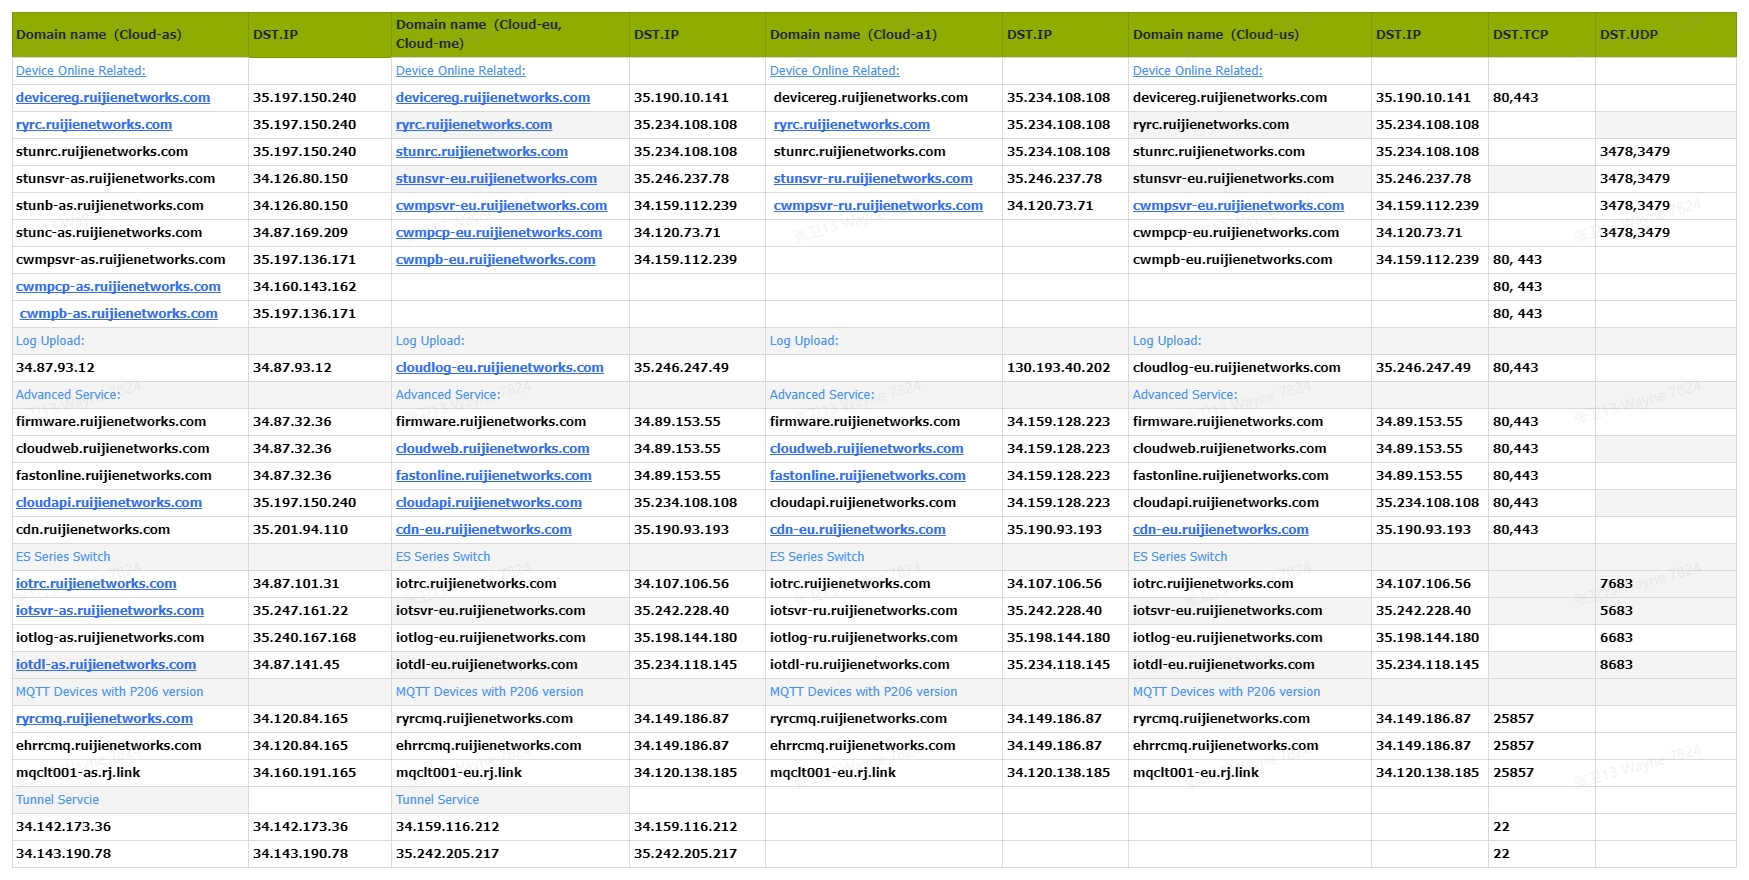Click the cwmpsvr-eu.ruijienetworks.com link in the Cloud-us column
The image size is (1749, 880).
click(x=1238, y=206)
